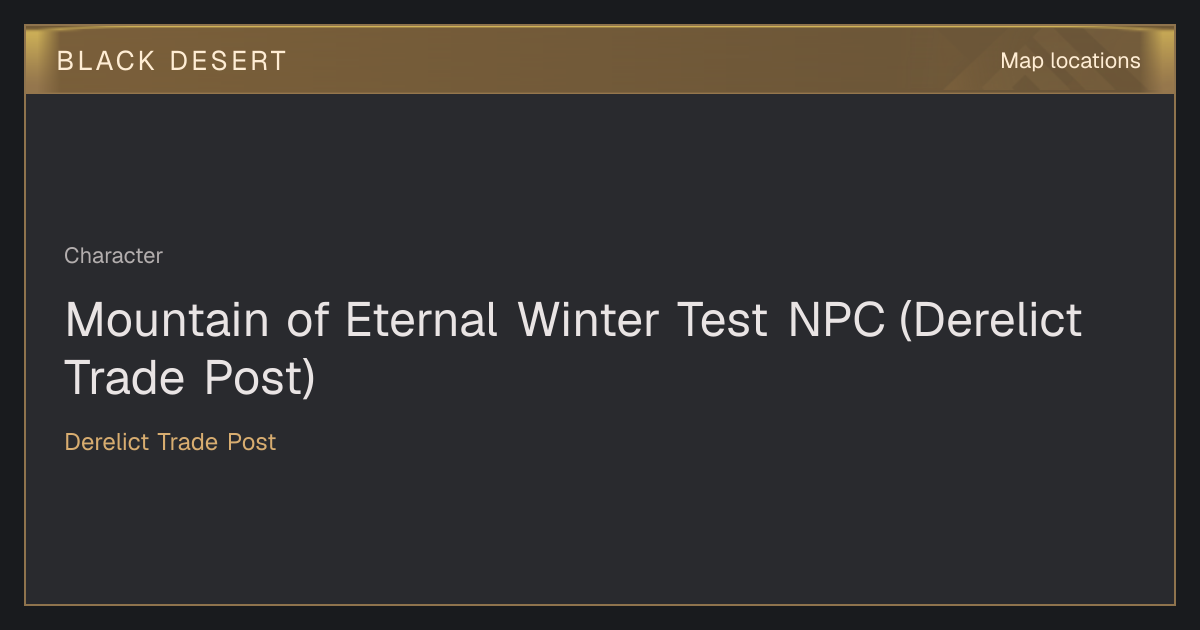Viewport: 1200px width, 630px height.
Task: Click the word 'Eternal' in the title
Action: click(421, 321)
